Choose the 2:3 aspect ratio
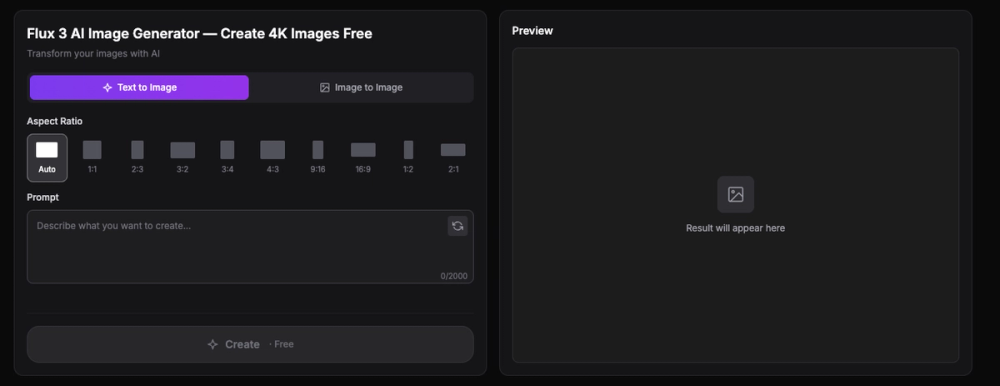 137,158
